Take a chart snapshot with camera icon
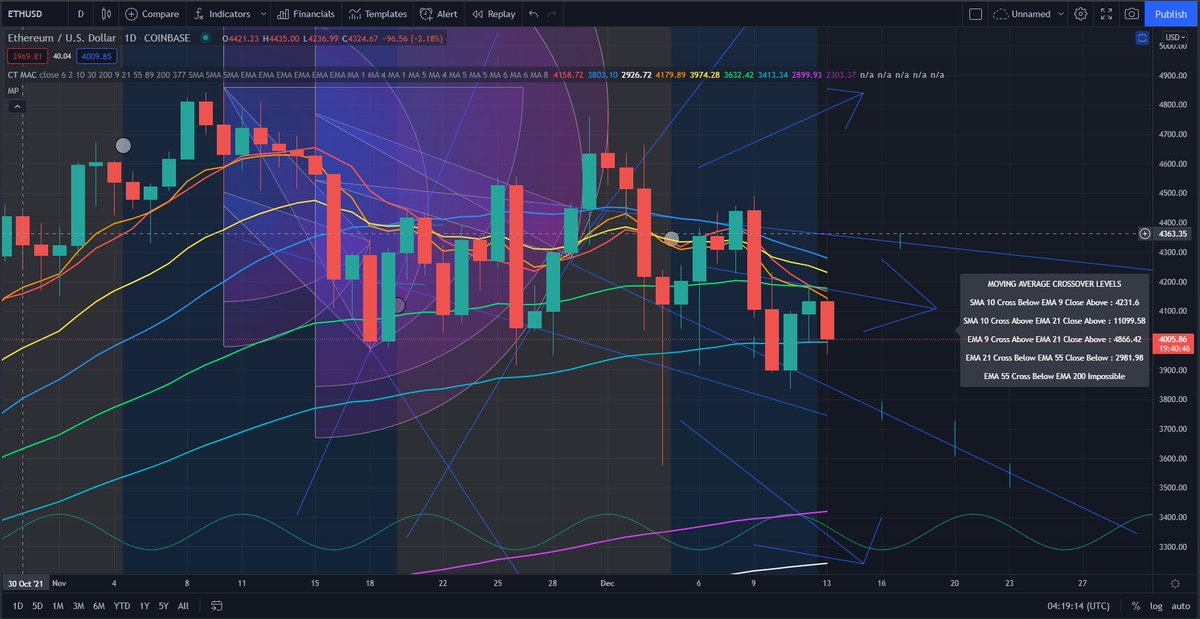Image resolution: width=1200 pixels, height=619 pixels. tap(1131, 14)
